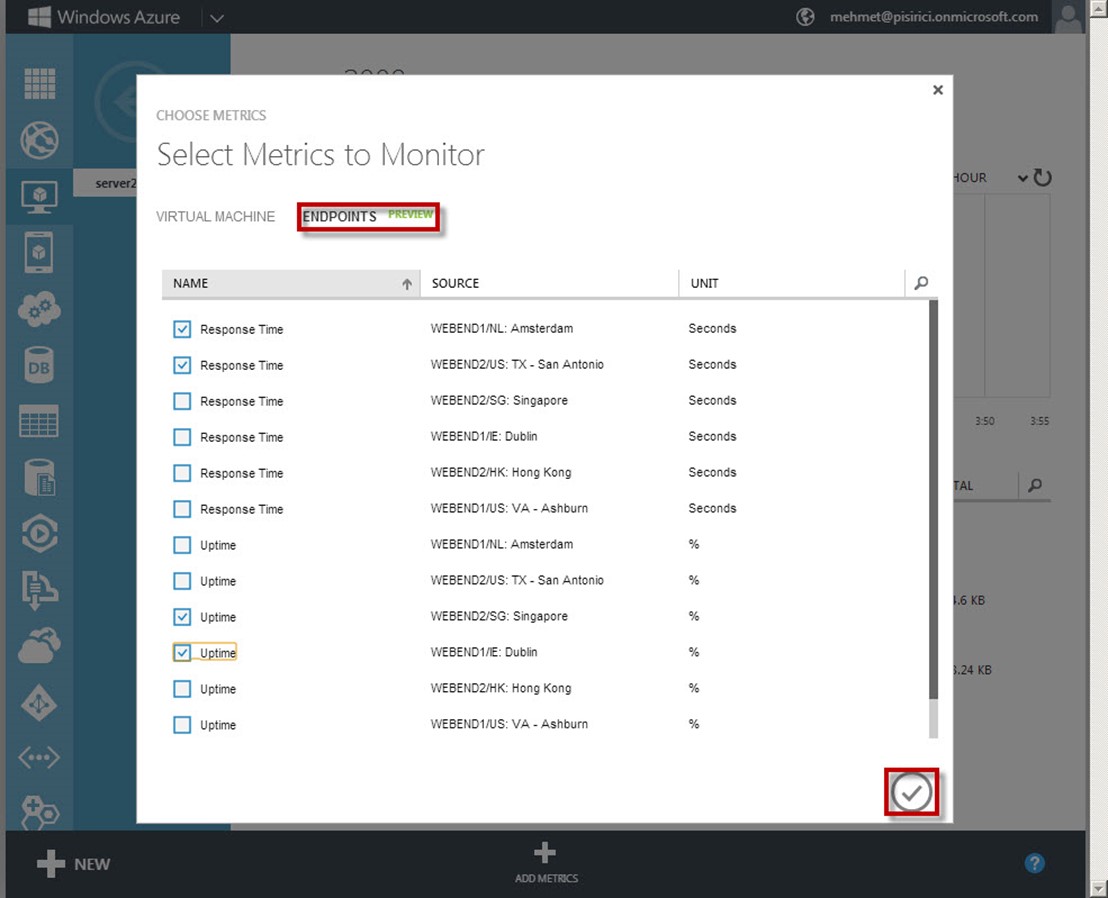This screenshot has width=1108, height=898.
Task: Open Active Directory diamond icon
Action: pyautogui.click(x=40, y=702)
